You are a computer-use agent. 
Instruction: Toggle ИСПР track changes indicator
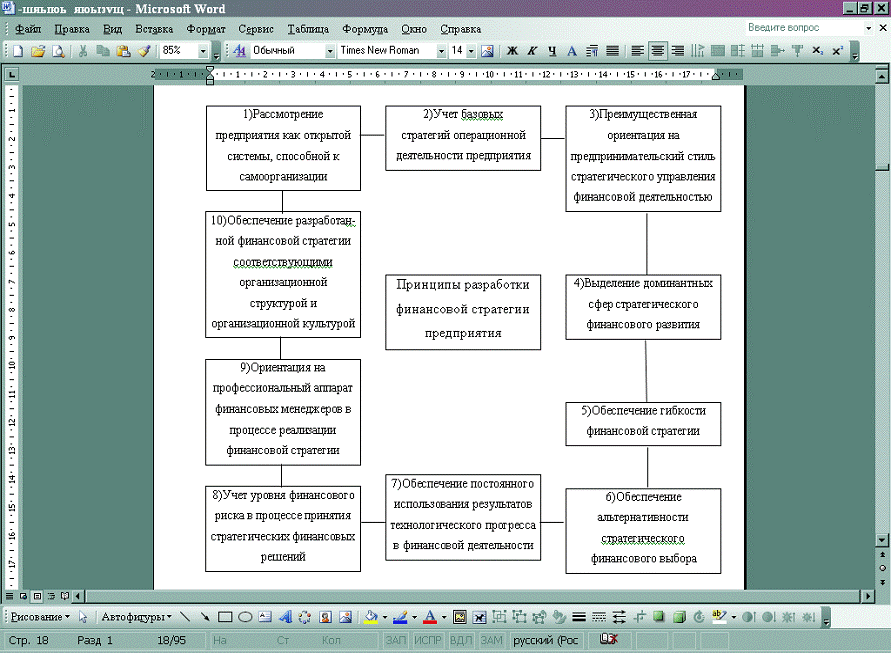tap(428, 639)
